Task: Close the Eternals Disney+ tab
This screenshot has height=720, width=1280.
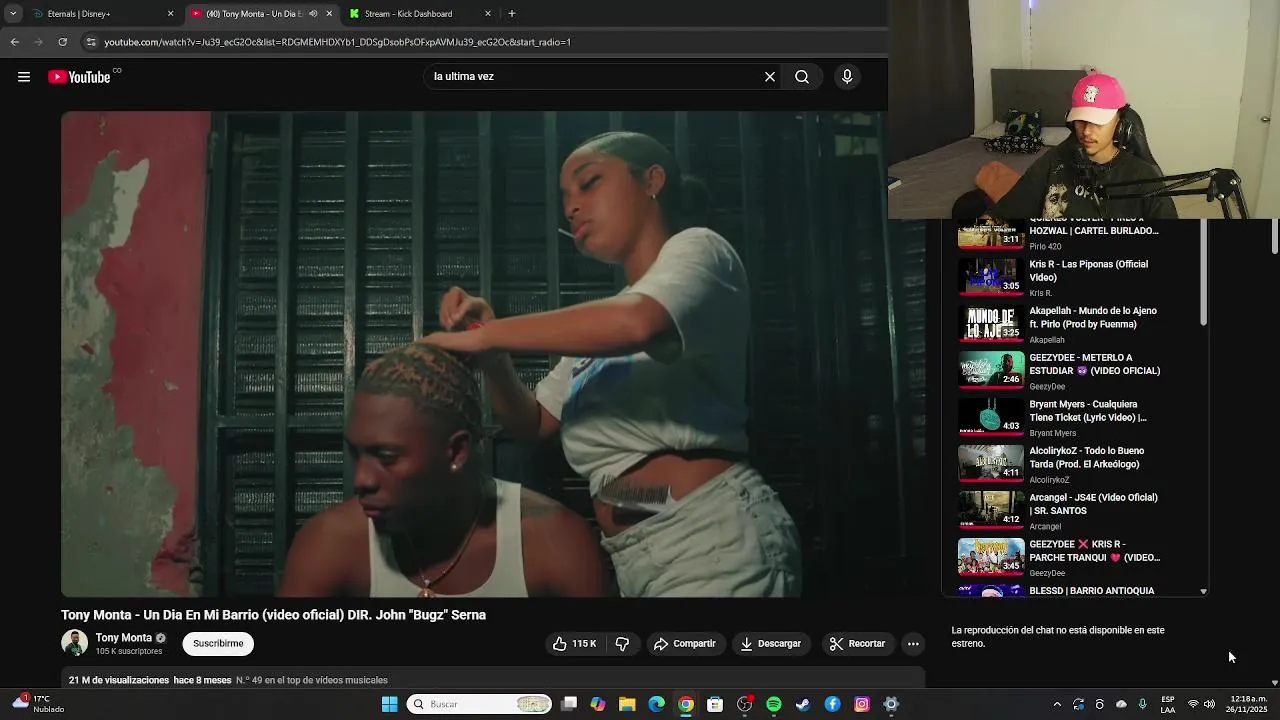Action: (170, 14)
